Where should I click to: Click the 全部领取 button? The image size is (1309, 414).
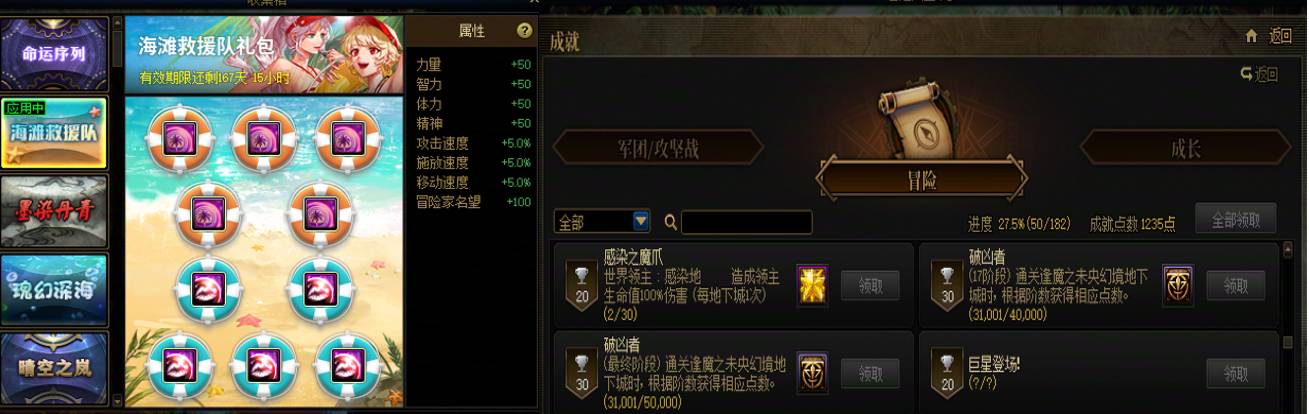click(1235, 218)
